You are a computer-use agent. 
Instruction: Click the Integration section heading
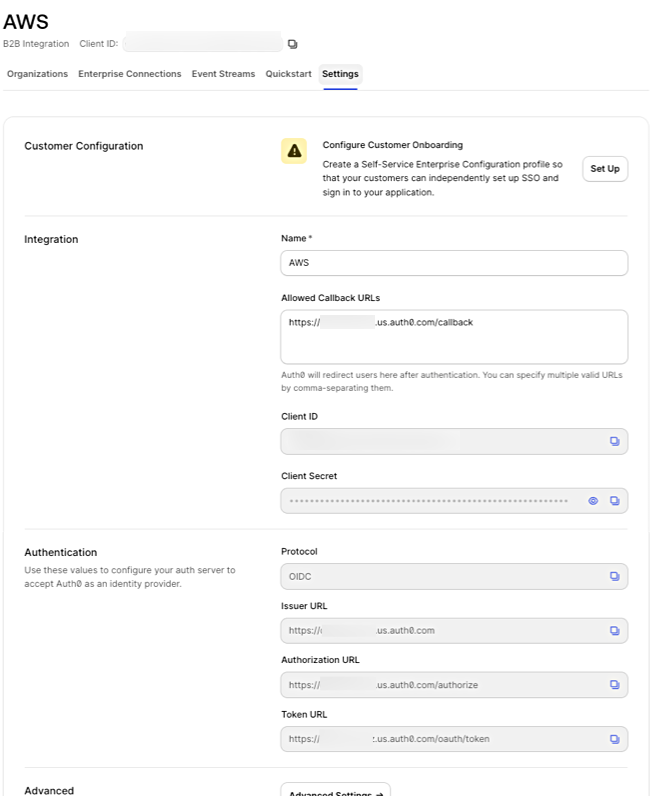pos(51,240)
